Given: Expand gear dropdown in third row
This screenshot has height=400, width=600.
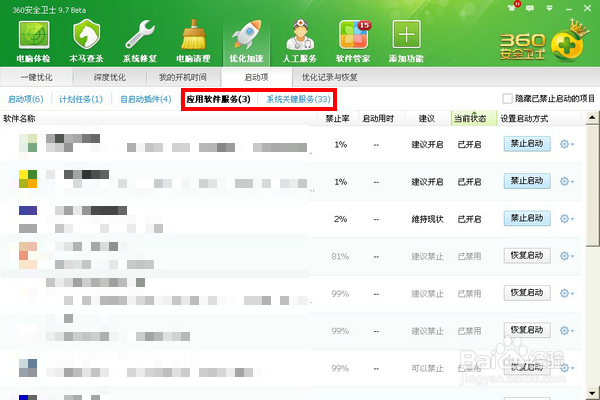Looking at the screenshot, I should 567,219.
